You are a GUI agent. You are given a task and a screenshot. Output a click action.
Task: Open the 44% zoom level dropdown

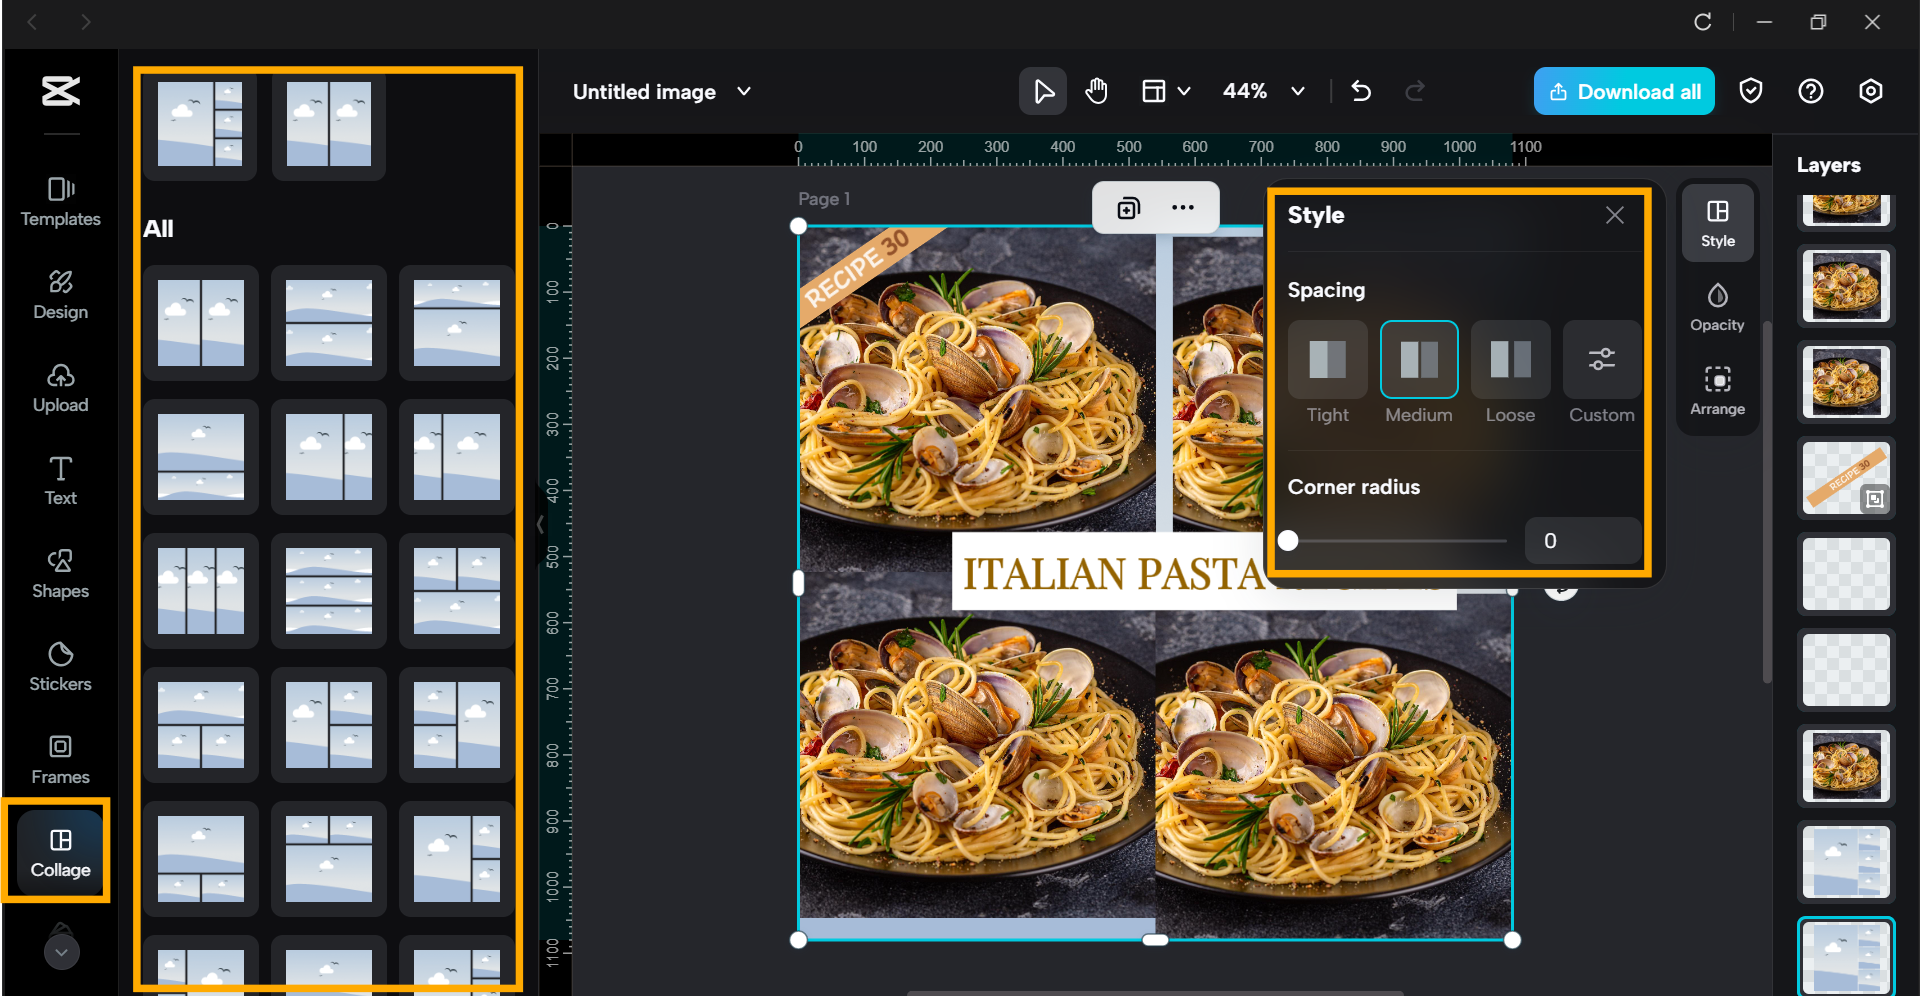pyautogui.click(x=1297, y=91)
